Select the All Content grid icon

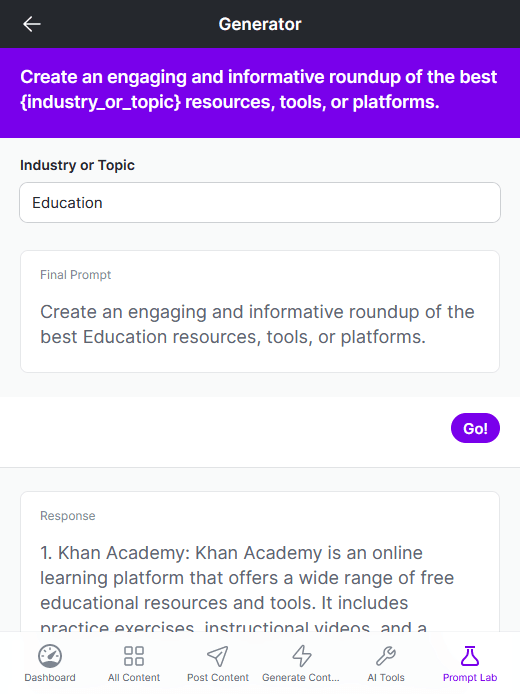pos(134,655)
